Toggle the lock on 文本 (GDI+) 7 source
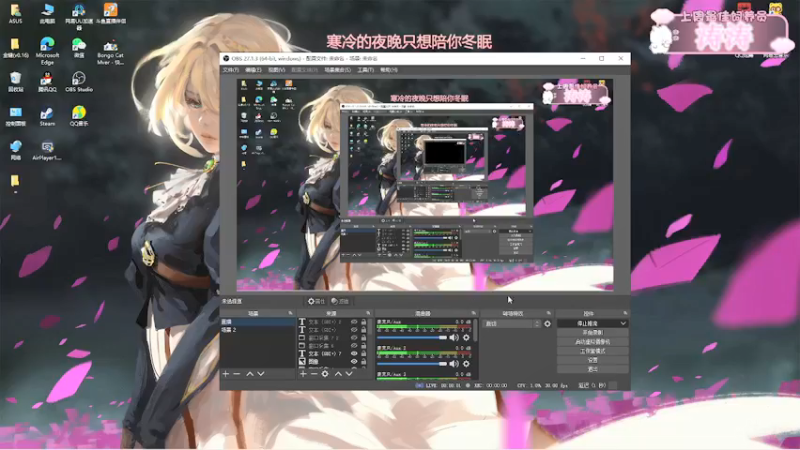 [364, 353]
